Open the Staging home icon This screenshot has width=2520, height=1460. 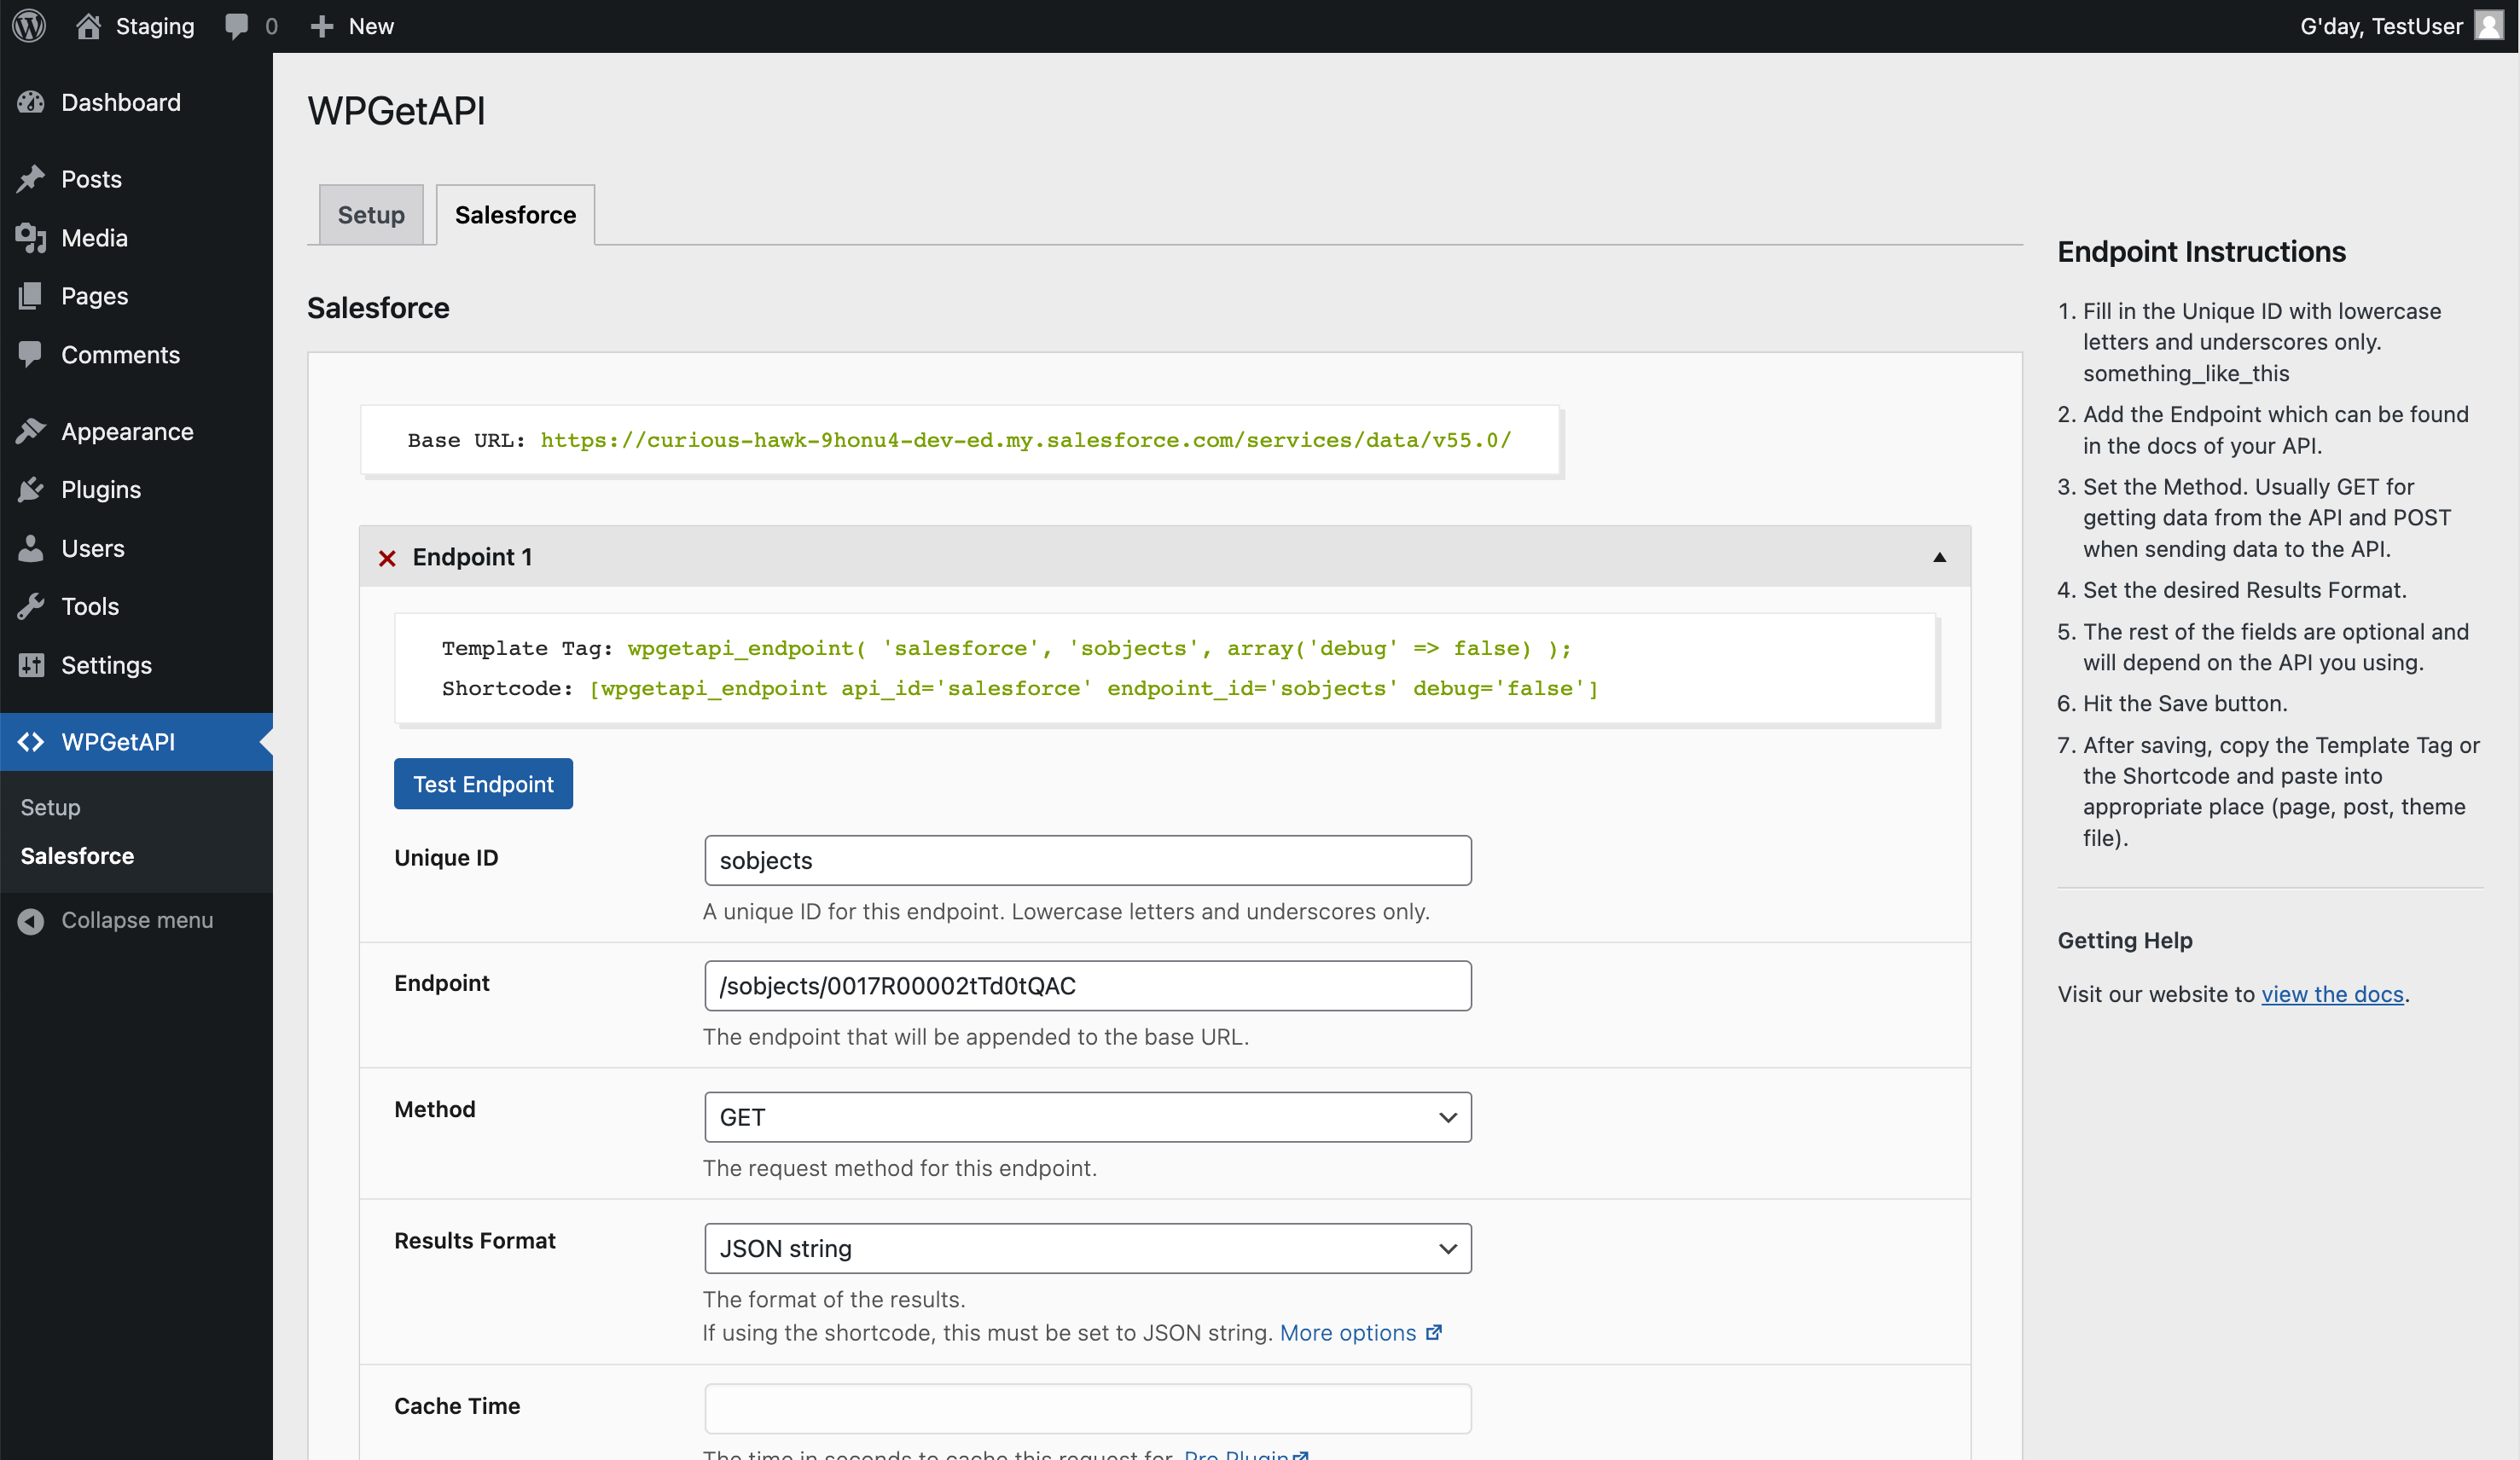[x=88, y=26]
